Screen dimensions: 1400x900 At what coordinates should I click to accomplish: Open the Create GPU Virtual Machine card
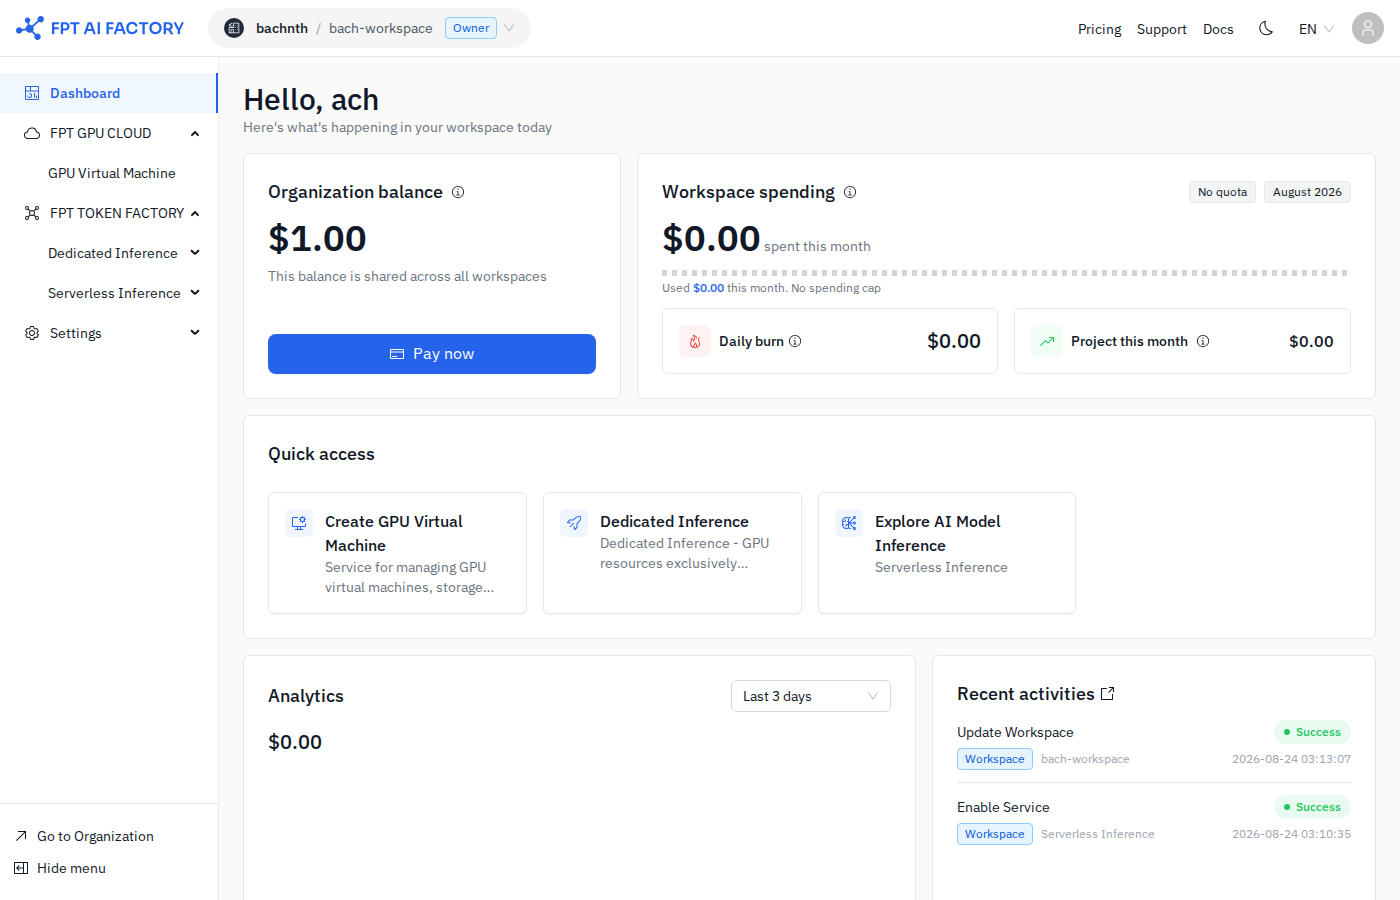click(397, 553)
